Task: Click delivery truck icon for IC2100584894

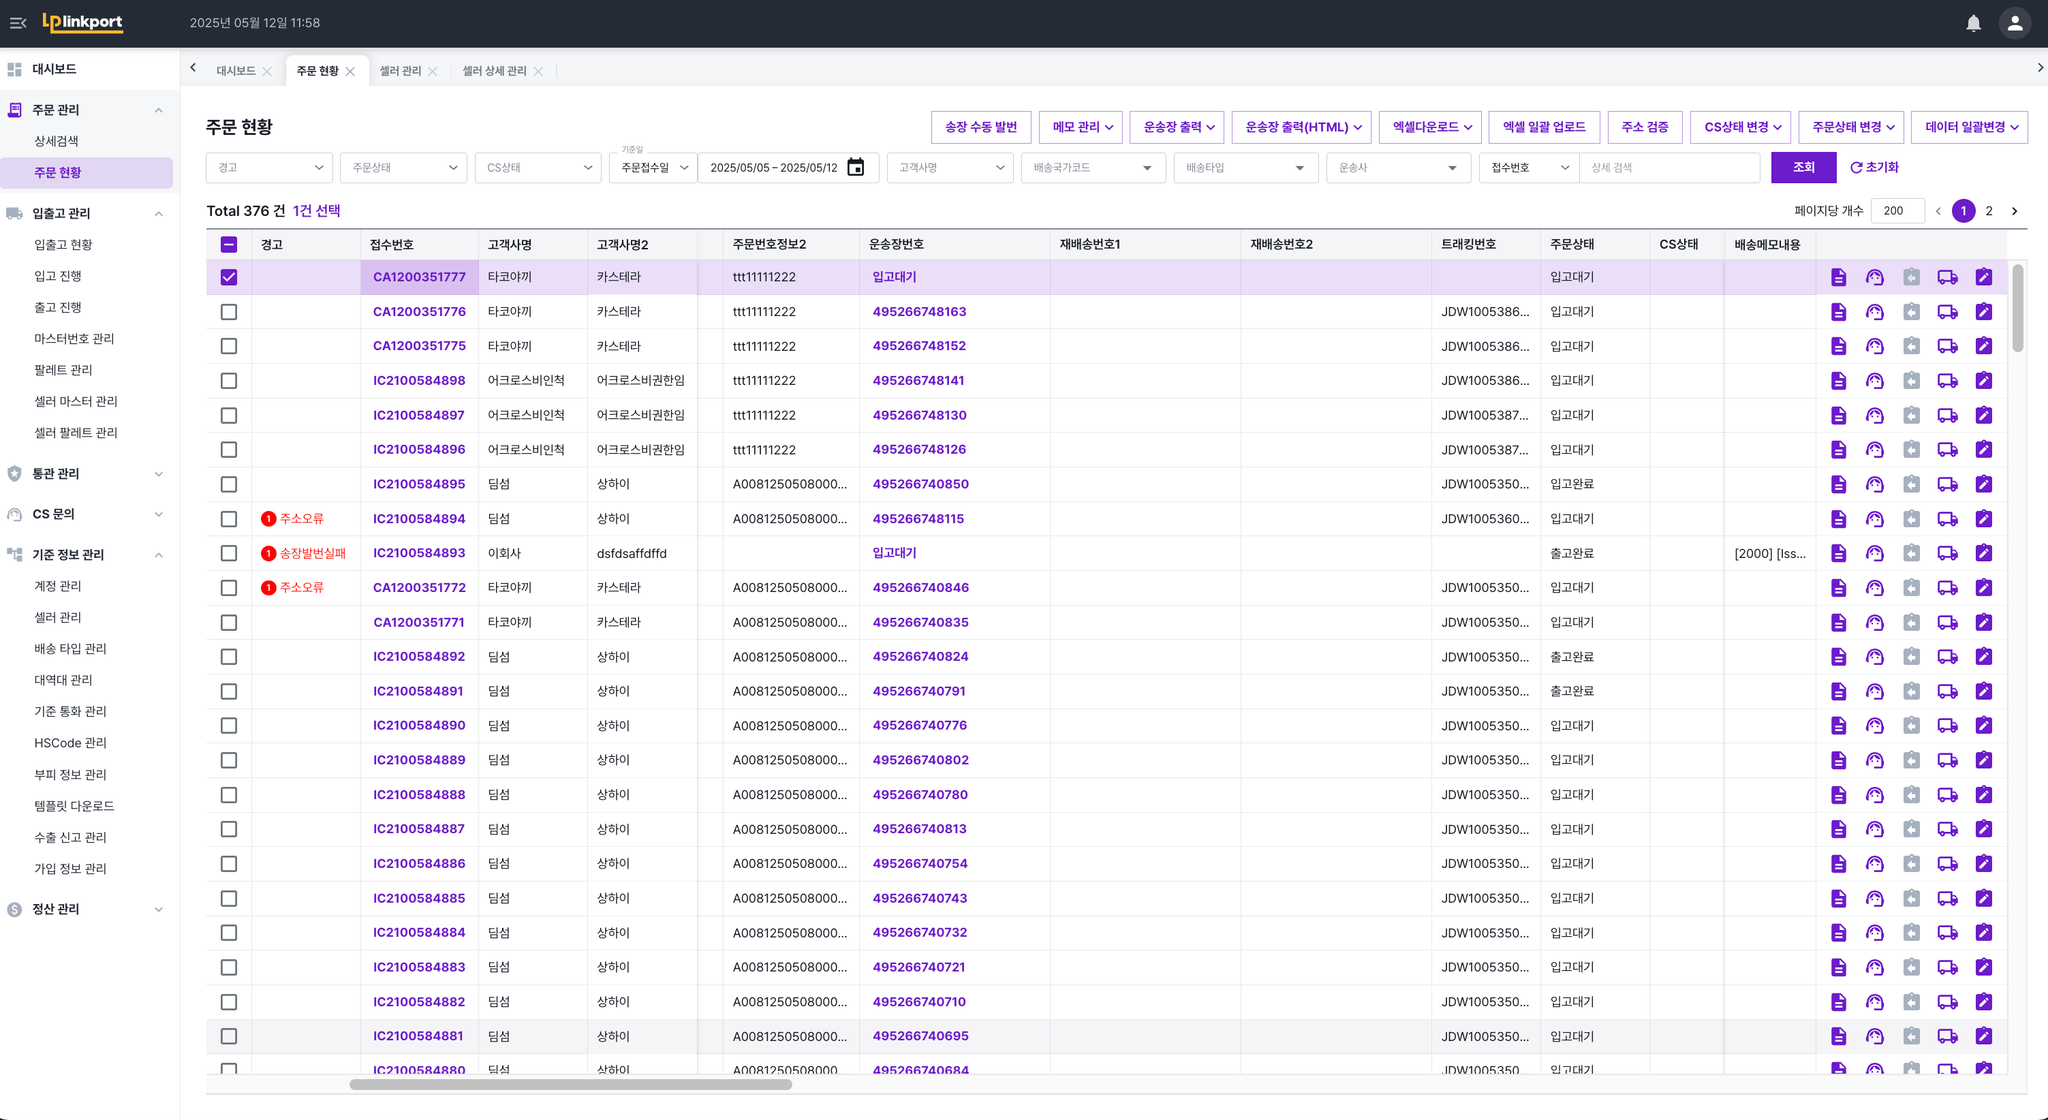Action: 1947,519
